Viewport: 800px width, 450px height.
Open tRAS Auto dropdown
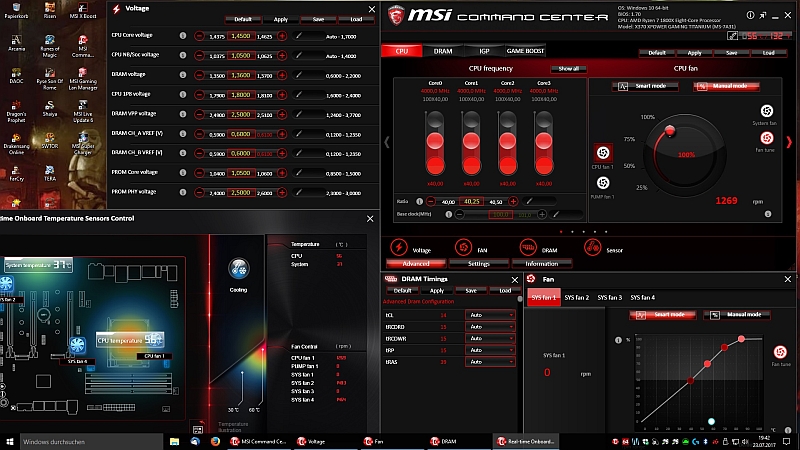point(490,362)
